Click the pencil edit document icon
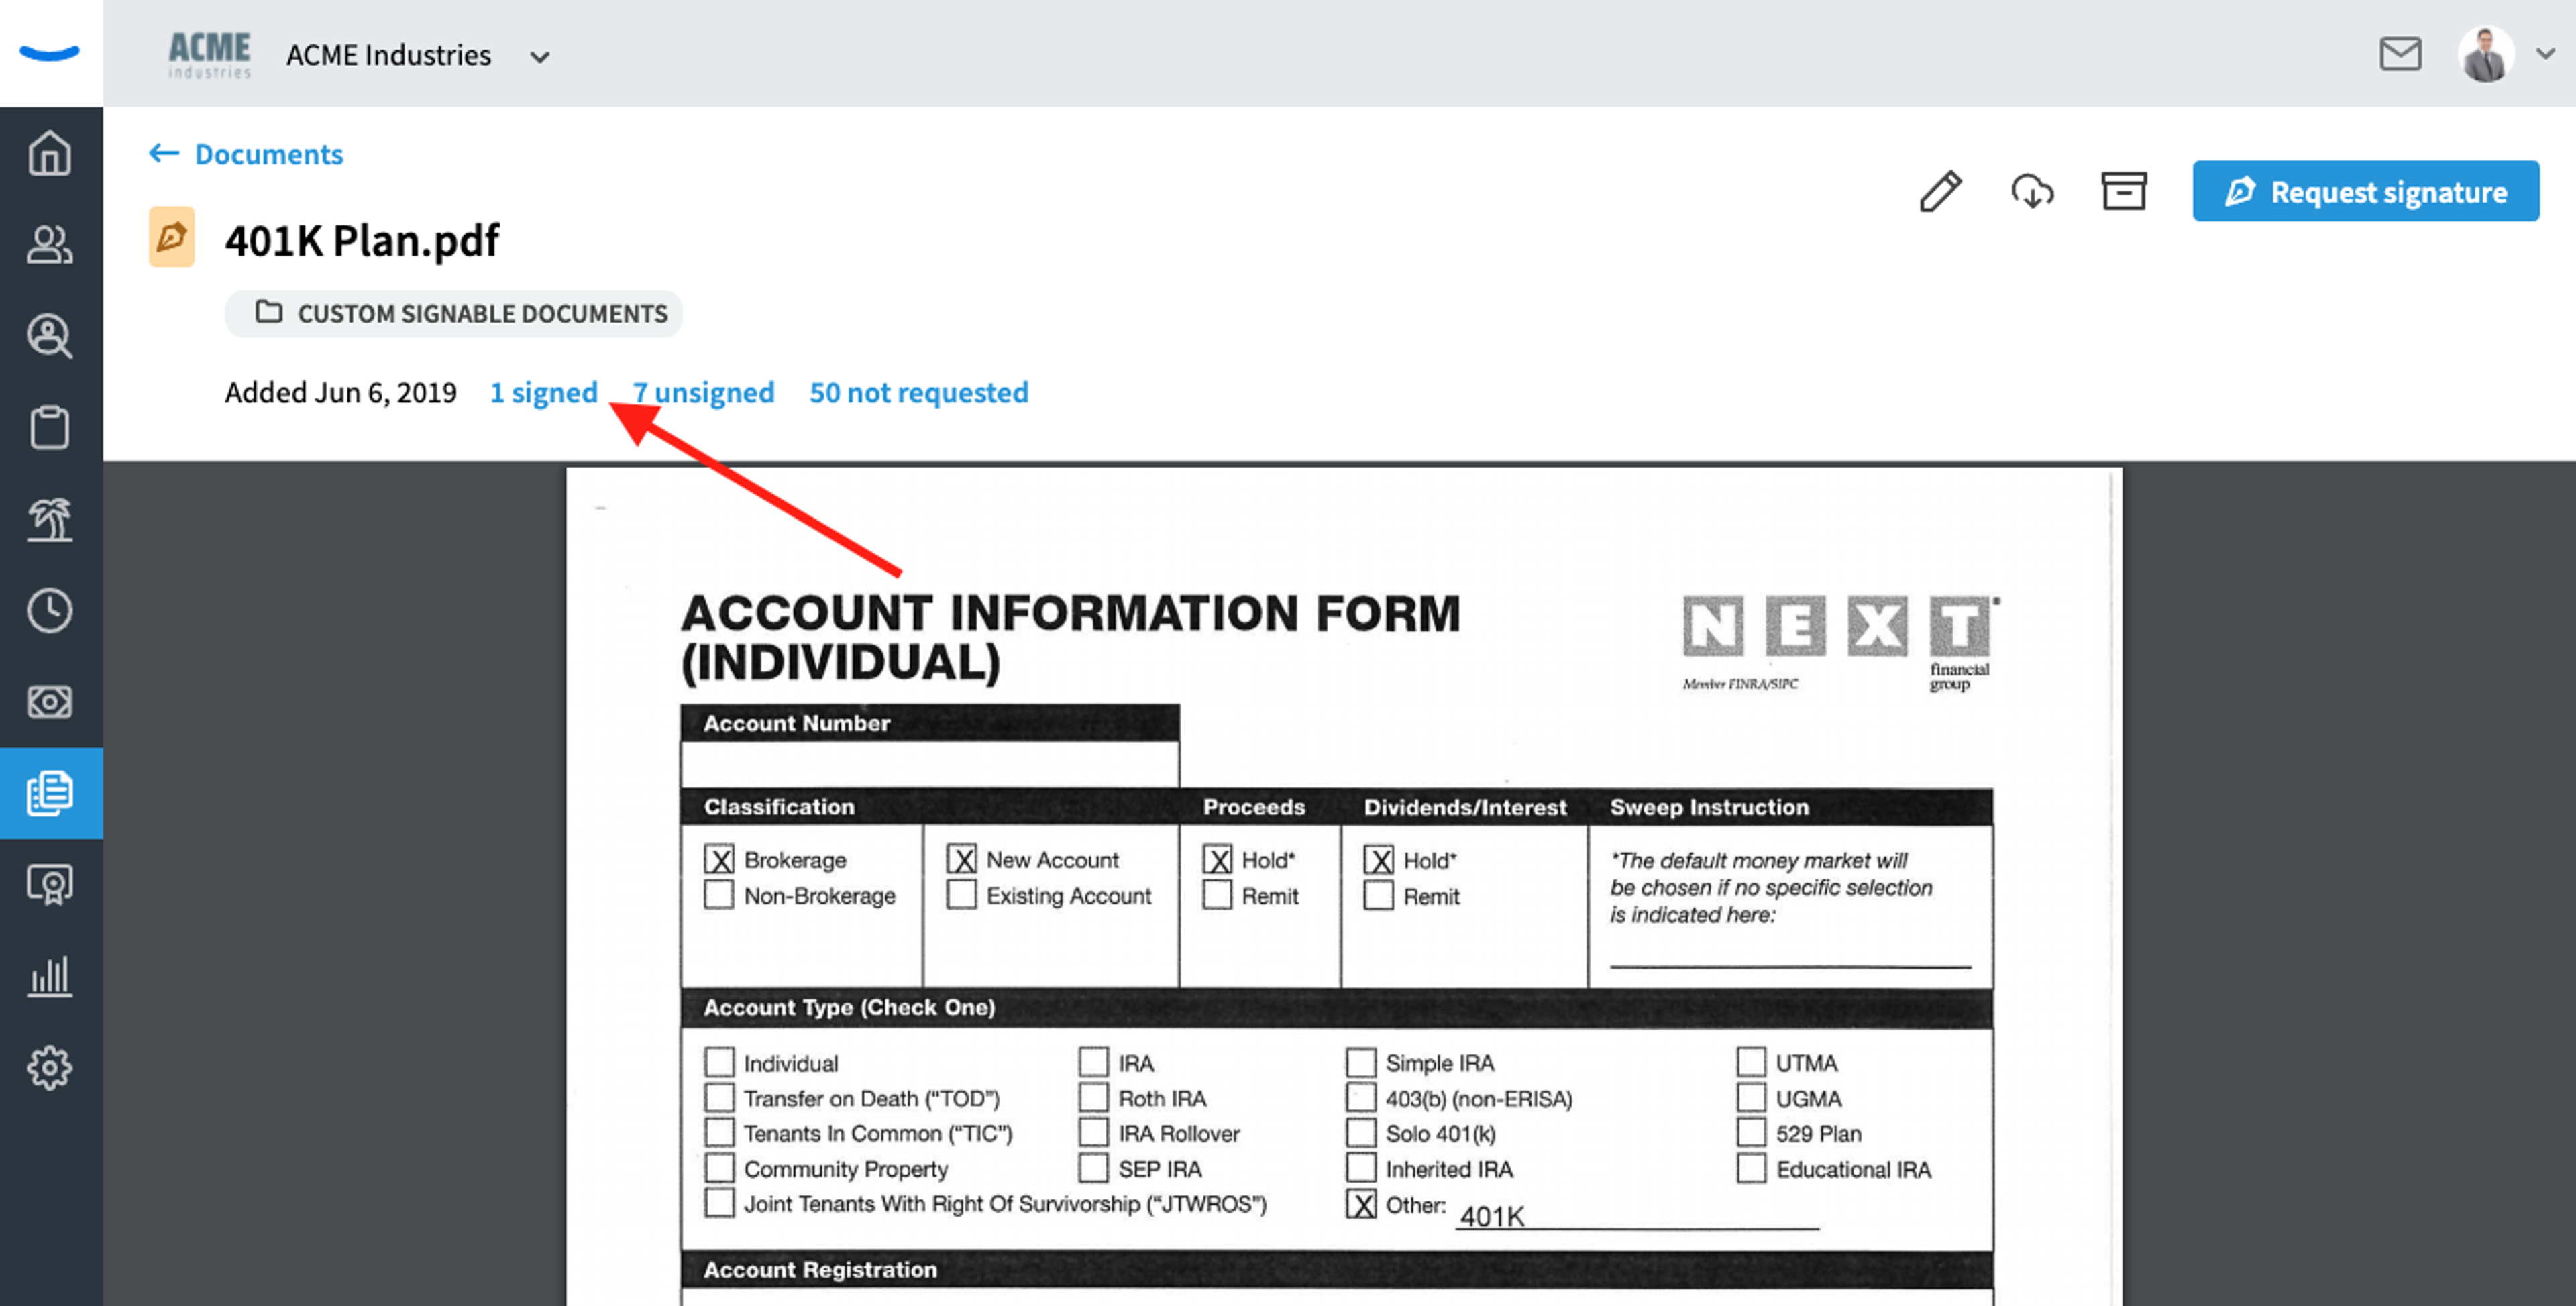2576x1306 pixels. click(x=1941, y=191)
